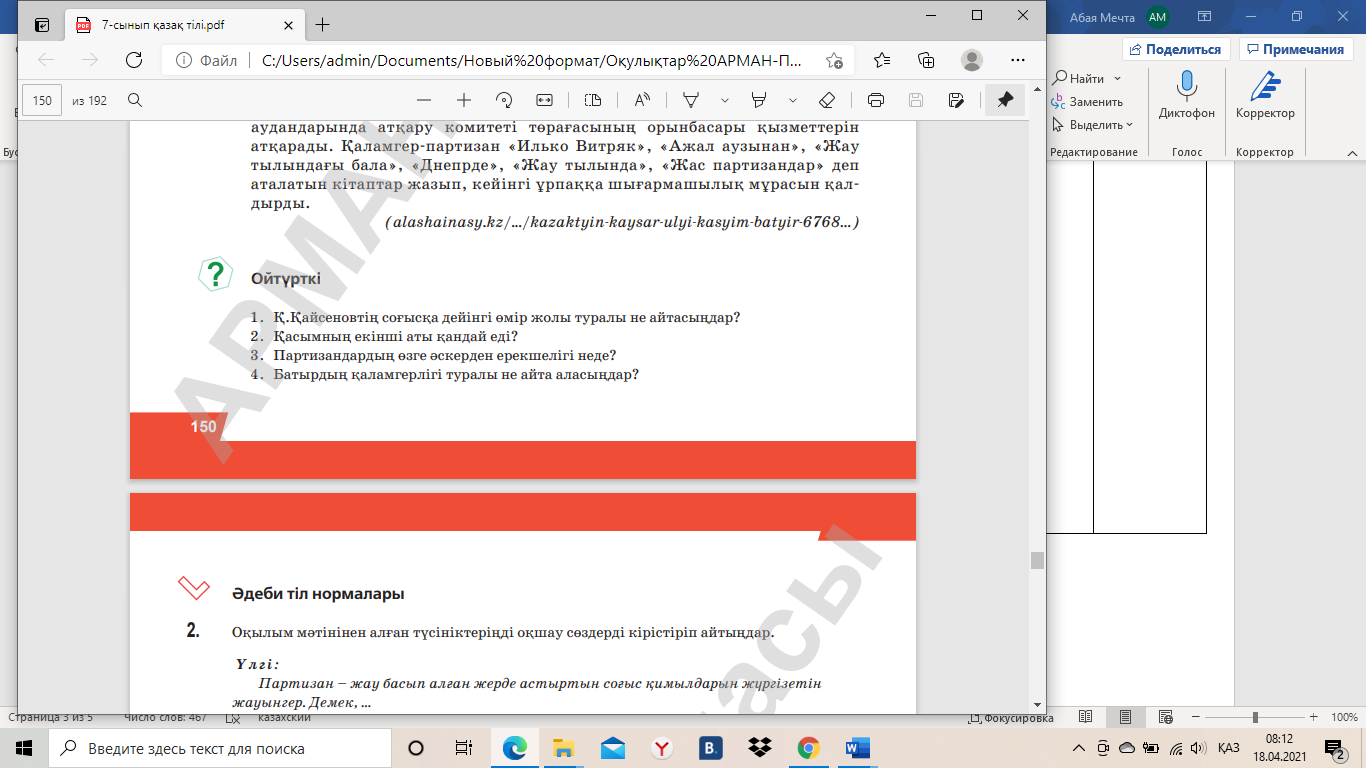
Task: Click Заменить in Word ribbon
Action: click(x=1087, y=101)
